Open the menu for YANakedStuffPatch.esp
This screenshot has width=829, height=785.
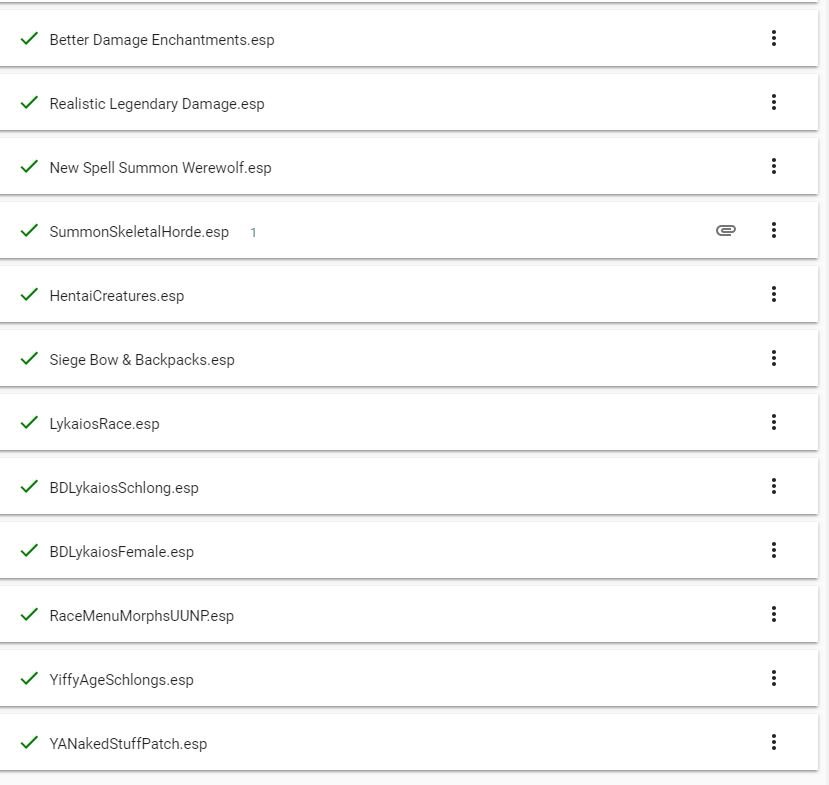[x=773, y=742]
